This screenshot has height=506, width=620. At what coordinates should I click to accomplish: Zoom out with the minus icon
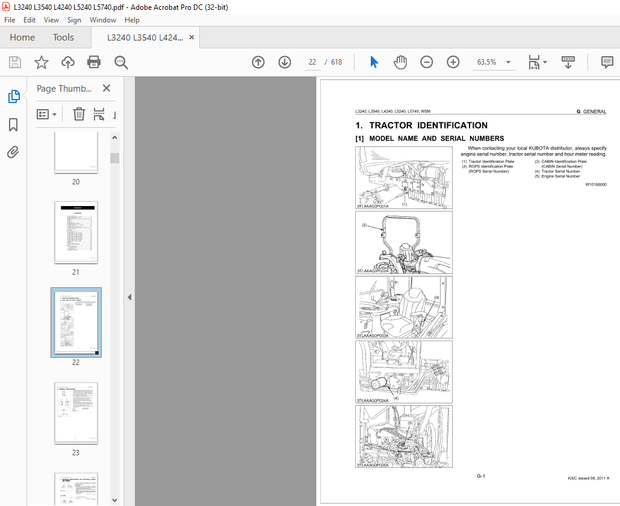click(426, 62)
